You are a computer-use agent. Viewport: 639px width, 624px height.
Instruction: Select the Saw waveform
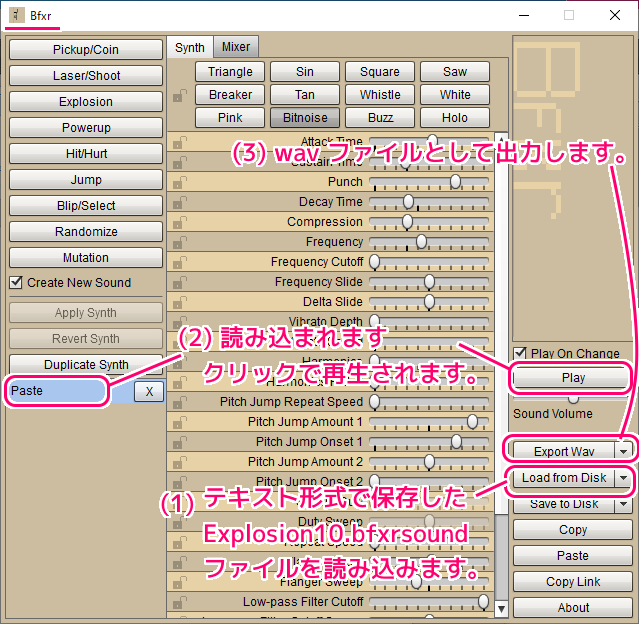click(455, 72)
